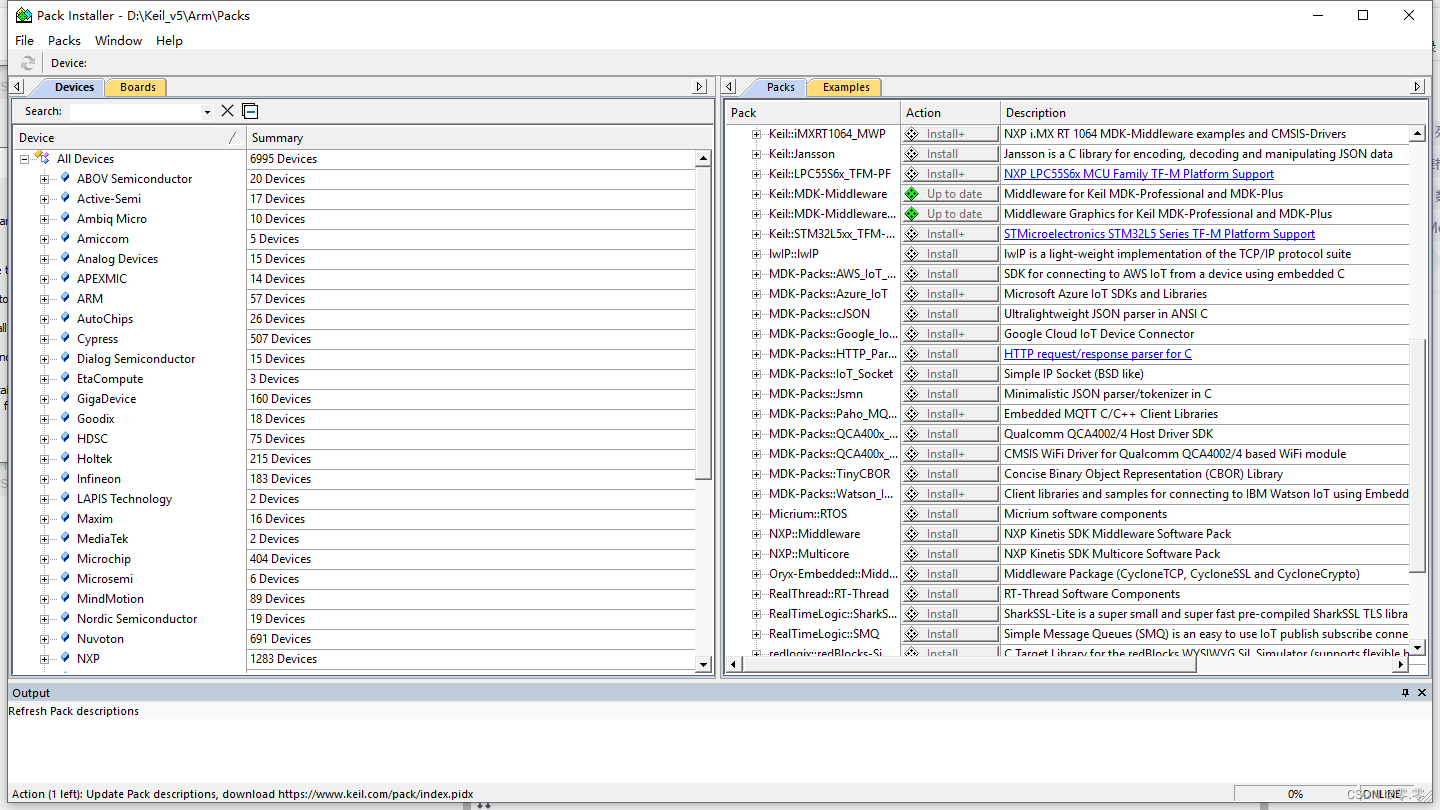Open NXP LPC55S6x MCU Family TF-M link
This screenshot has height=810, width=1440.
tap(1139, 174)
